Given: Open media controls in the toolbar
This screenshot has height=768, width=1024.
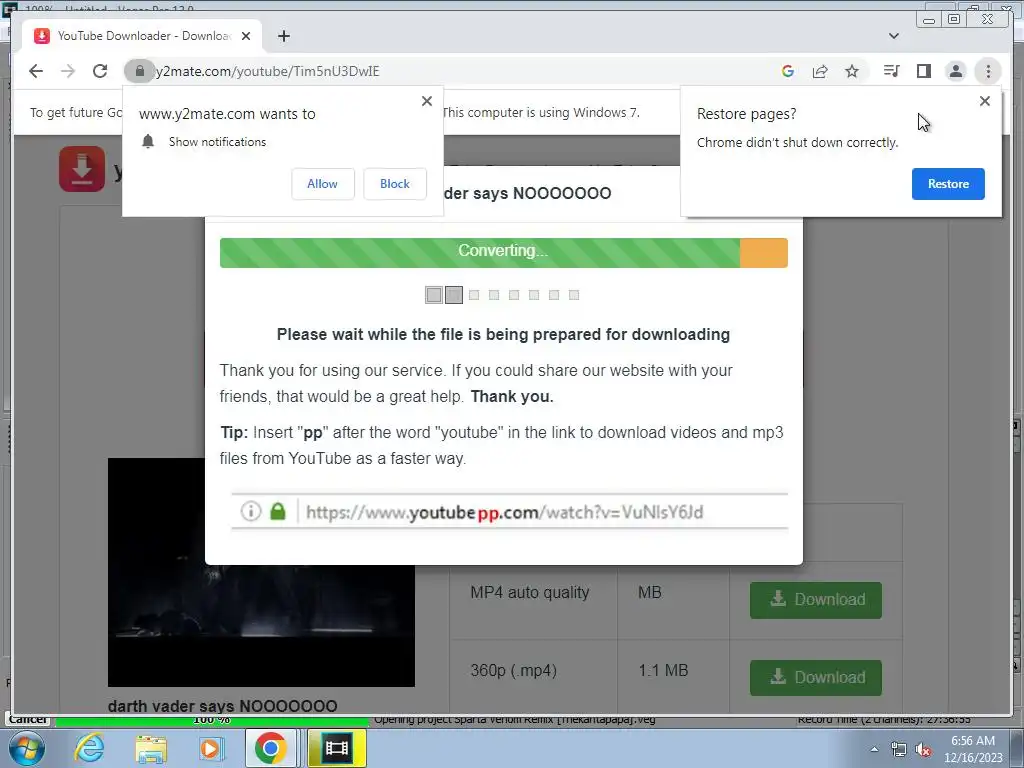Looking at the screenshot, I should [x=891, y=71].
